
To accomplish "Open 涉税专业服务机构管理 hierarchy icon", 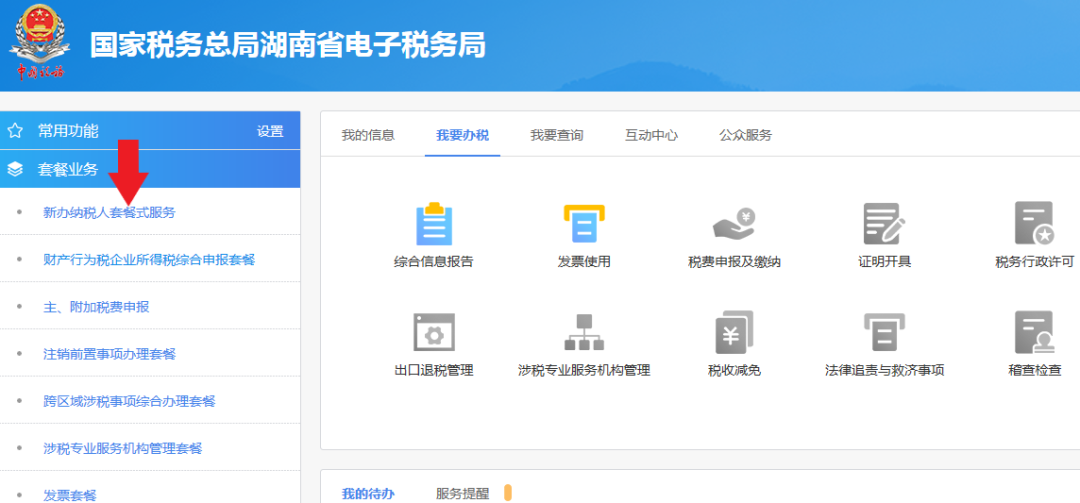I will 583,332.
